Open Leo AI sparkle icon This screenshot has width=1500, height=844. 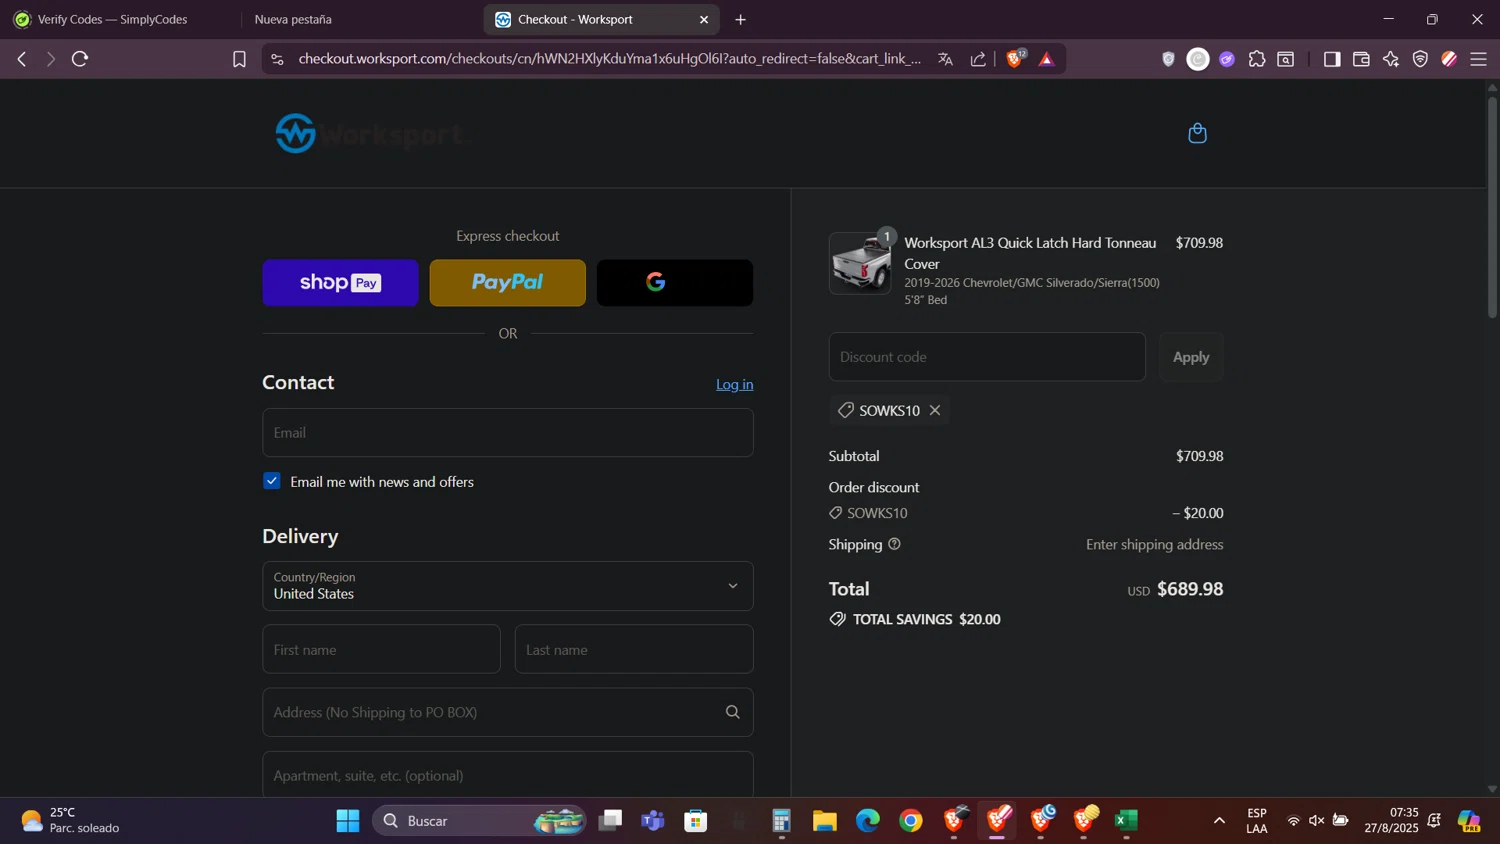pyautogui.click(x=1391, y=59)
